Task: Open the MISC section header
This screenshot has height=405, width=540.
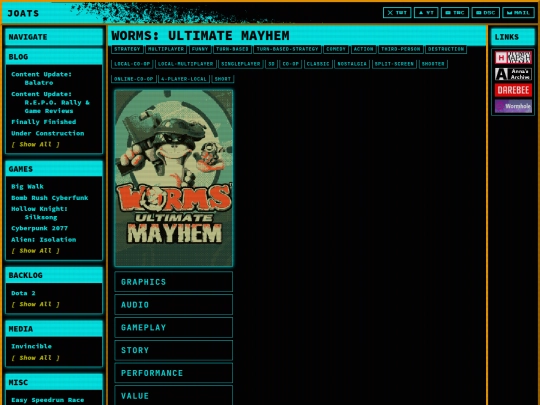Action: 54,382
